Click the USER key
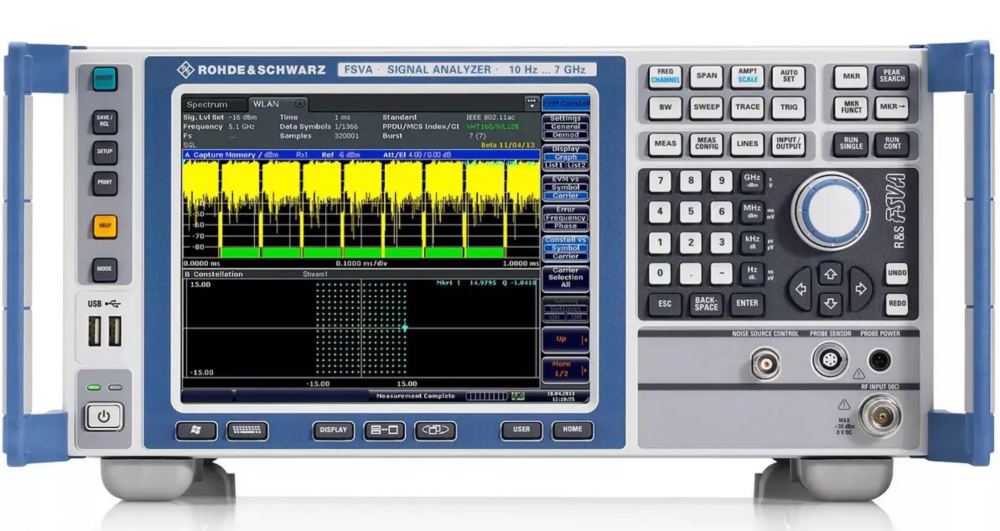The height and width of the screenshot is (531, 1000). tap(521, 430)
